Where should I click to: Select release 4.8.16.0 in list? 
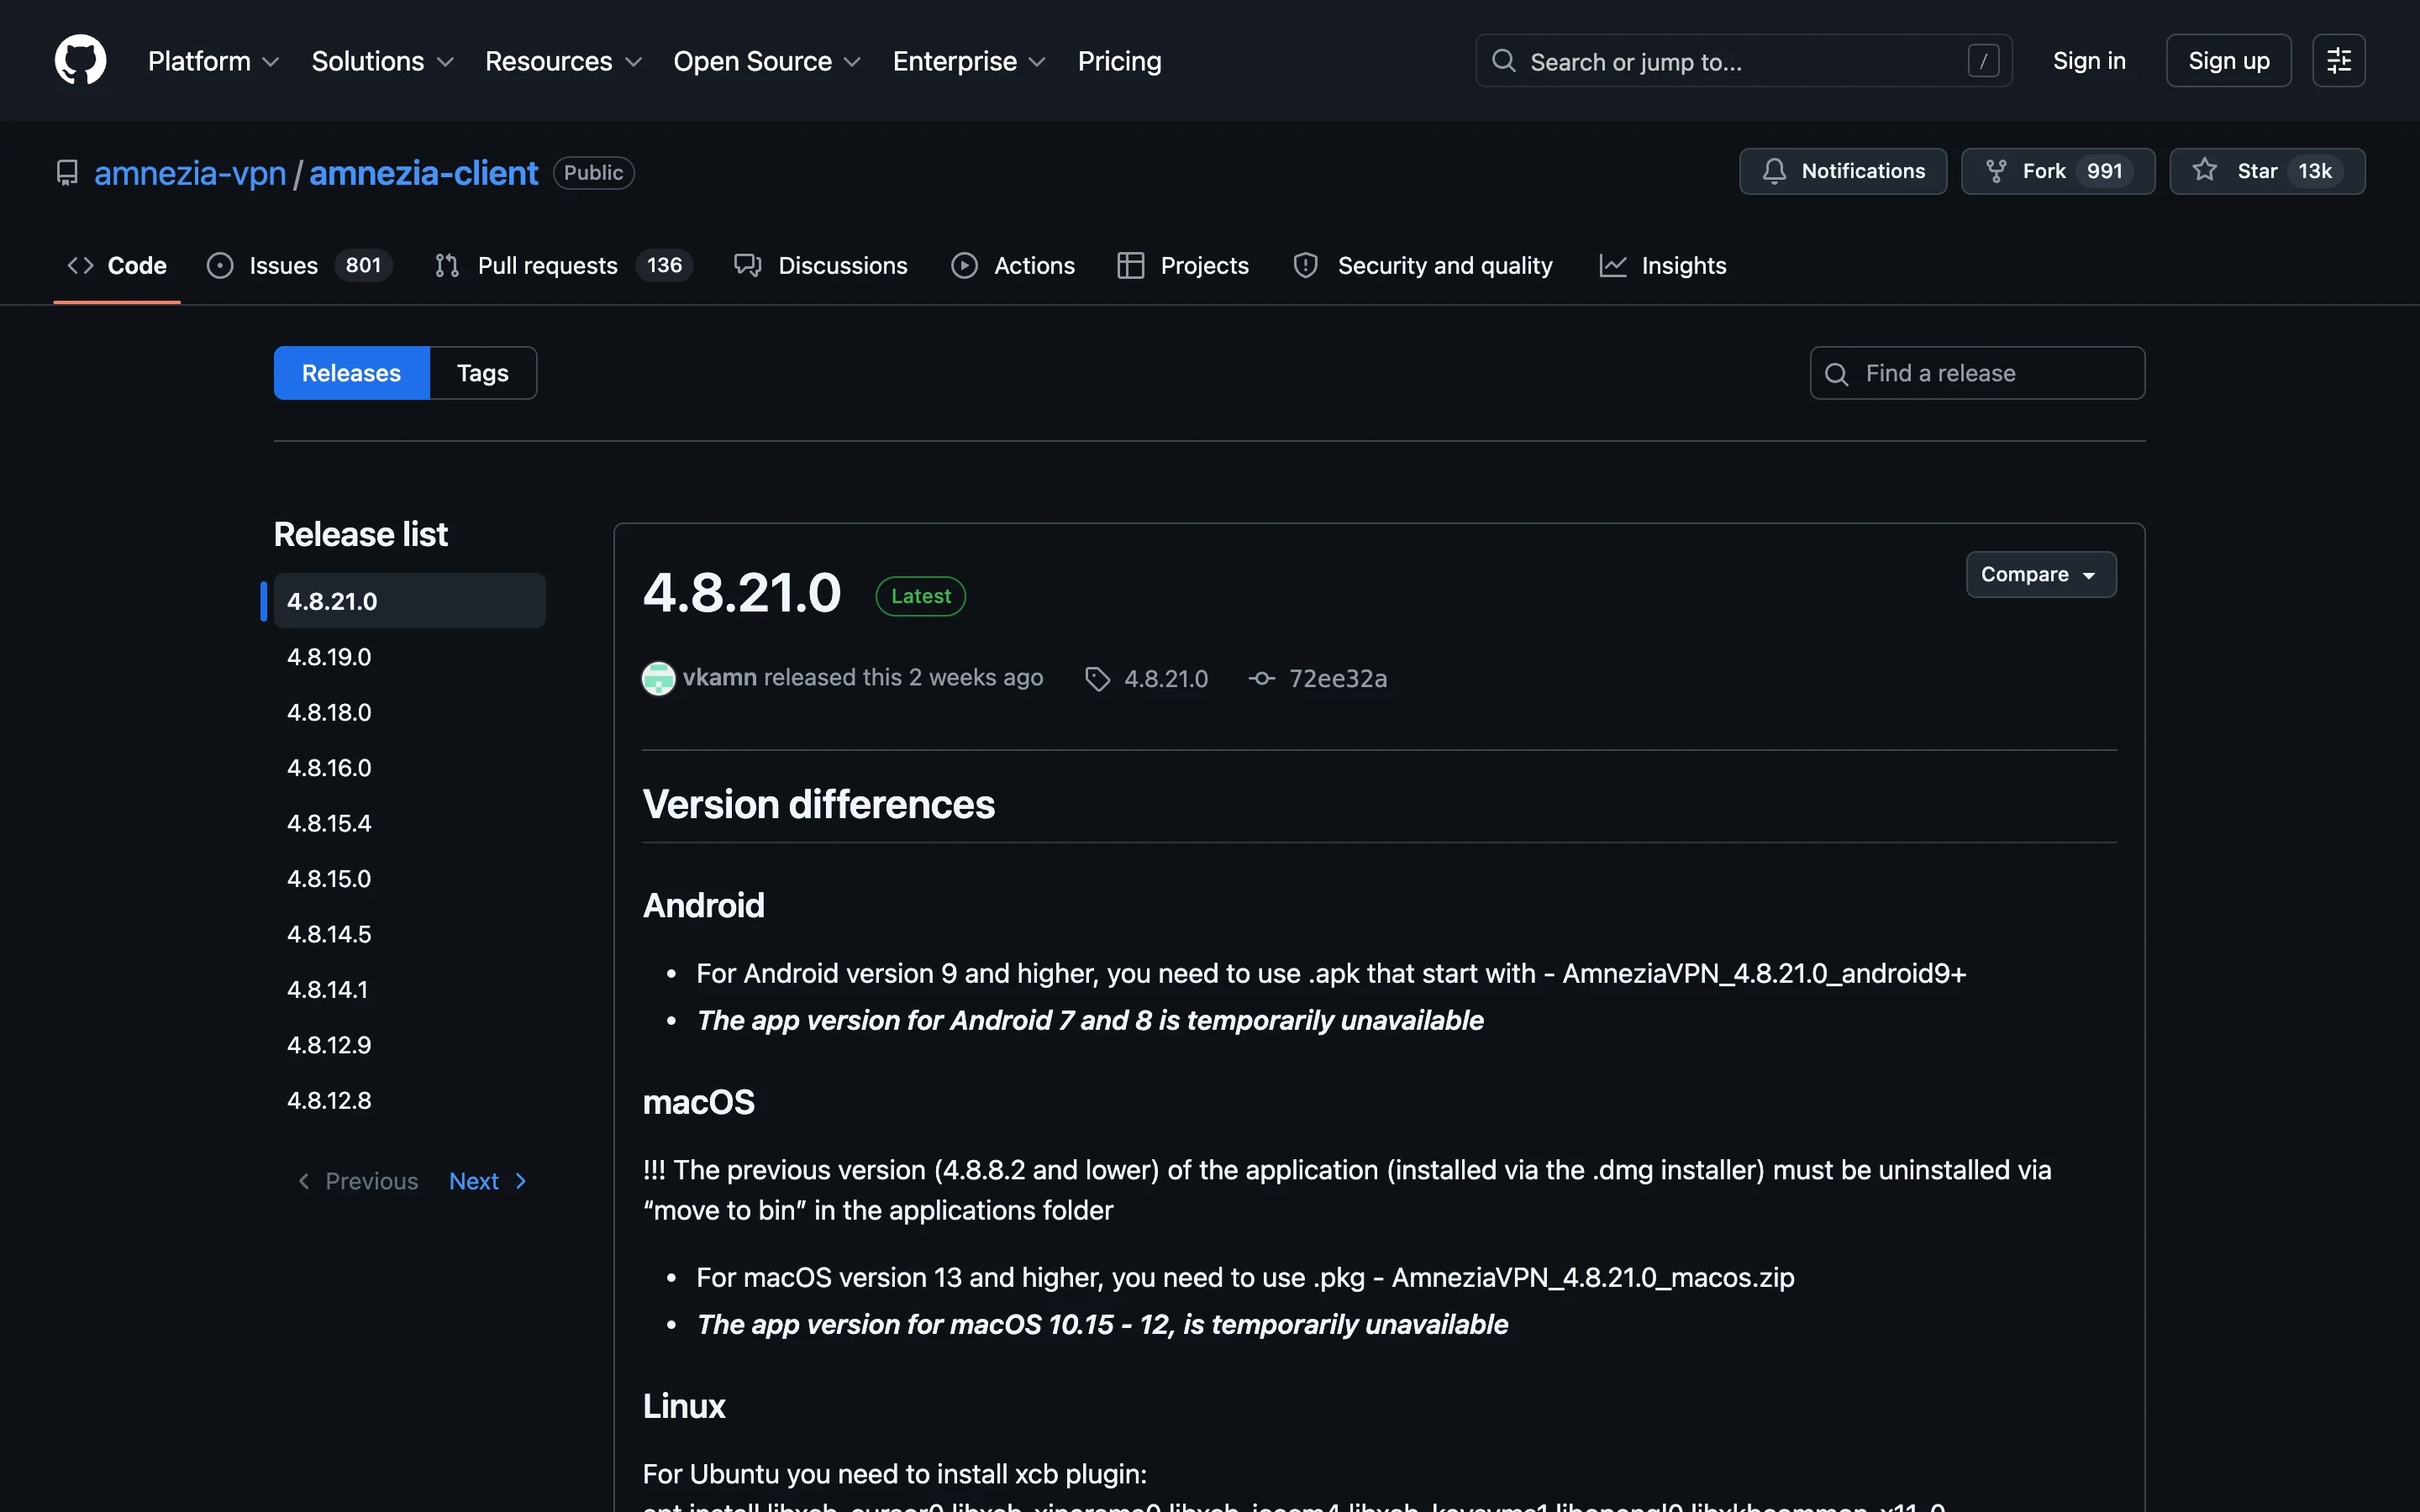410,768
